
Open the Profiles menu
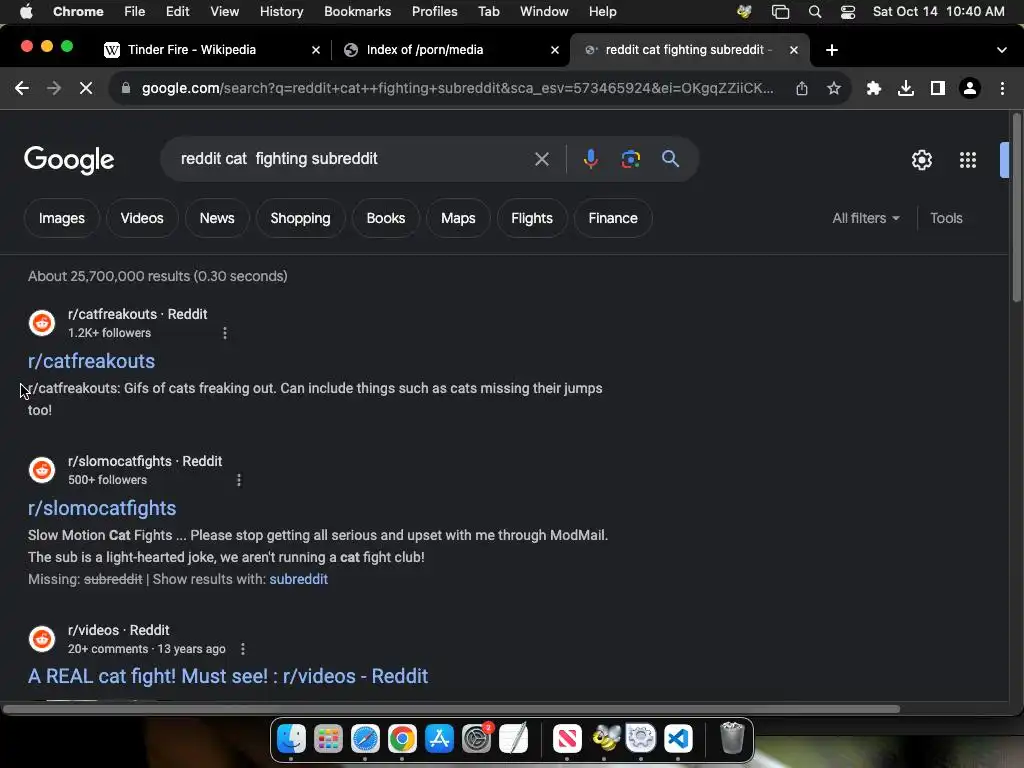tap(434, 11)
